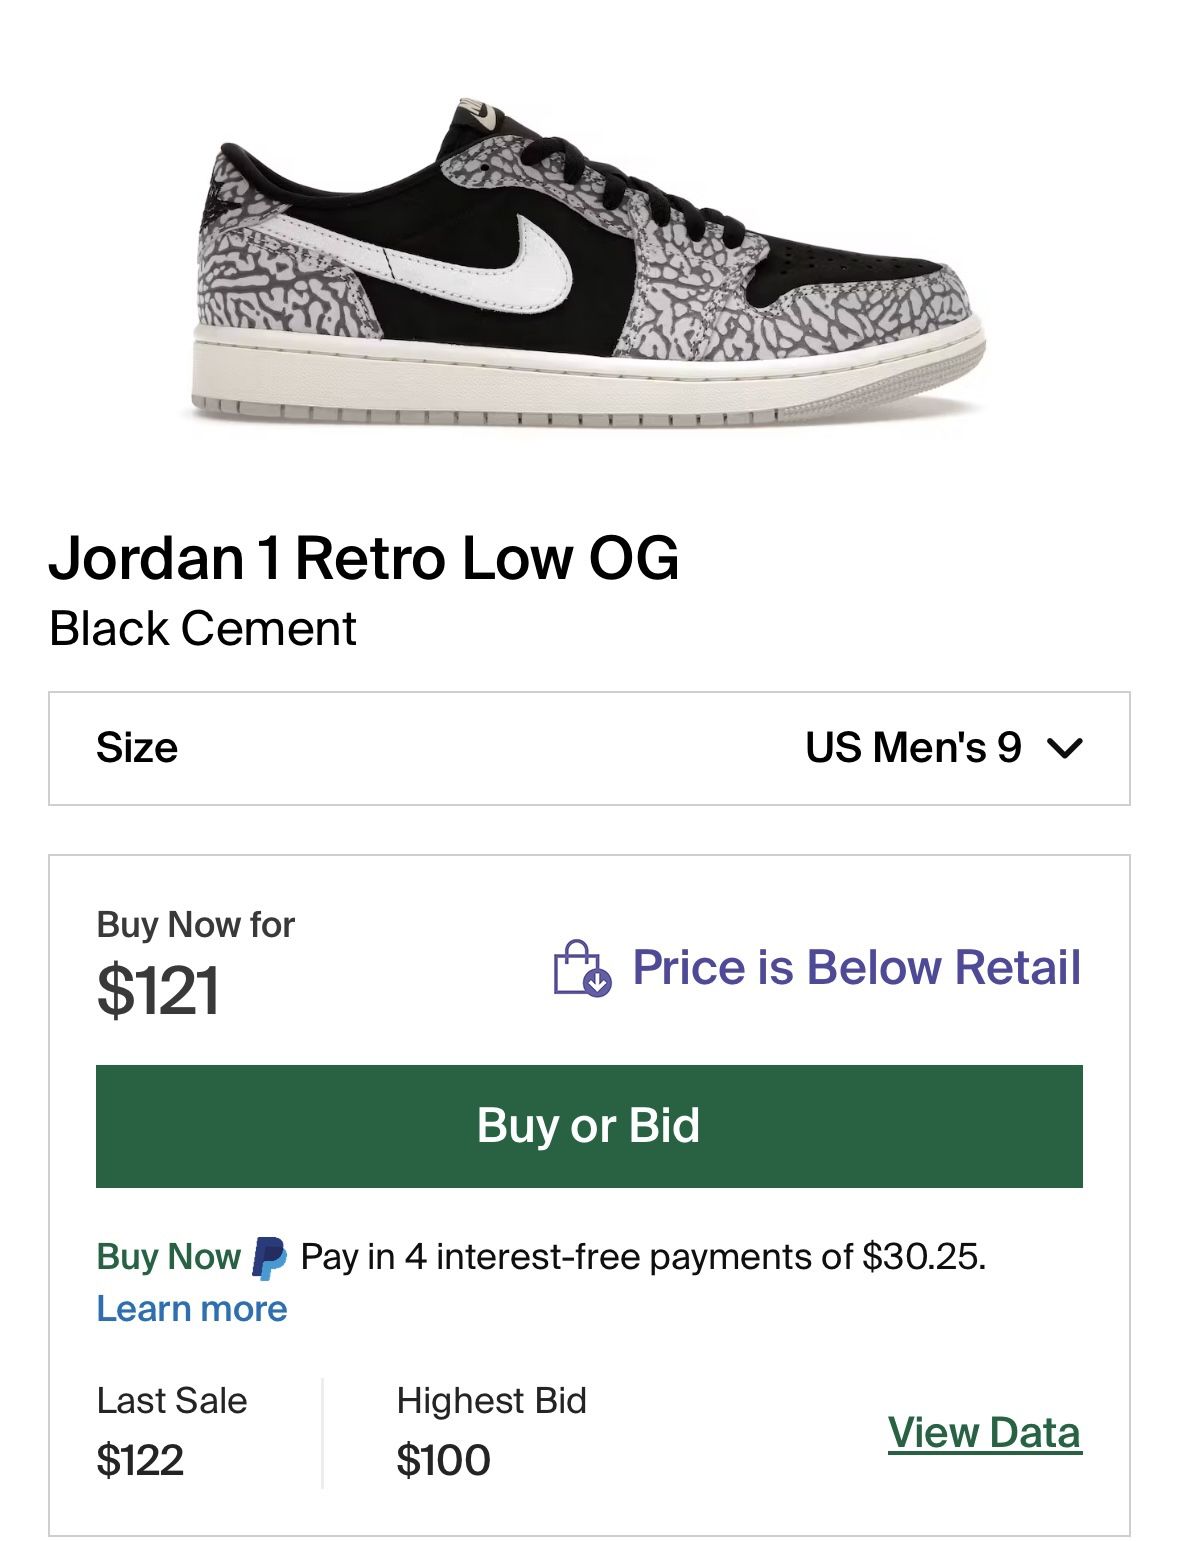Click the $122 last sale amount
Screen dimensions: 1179x1541
click(x=140, y=1461)
